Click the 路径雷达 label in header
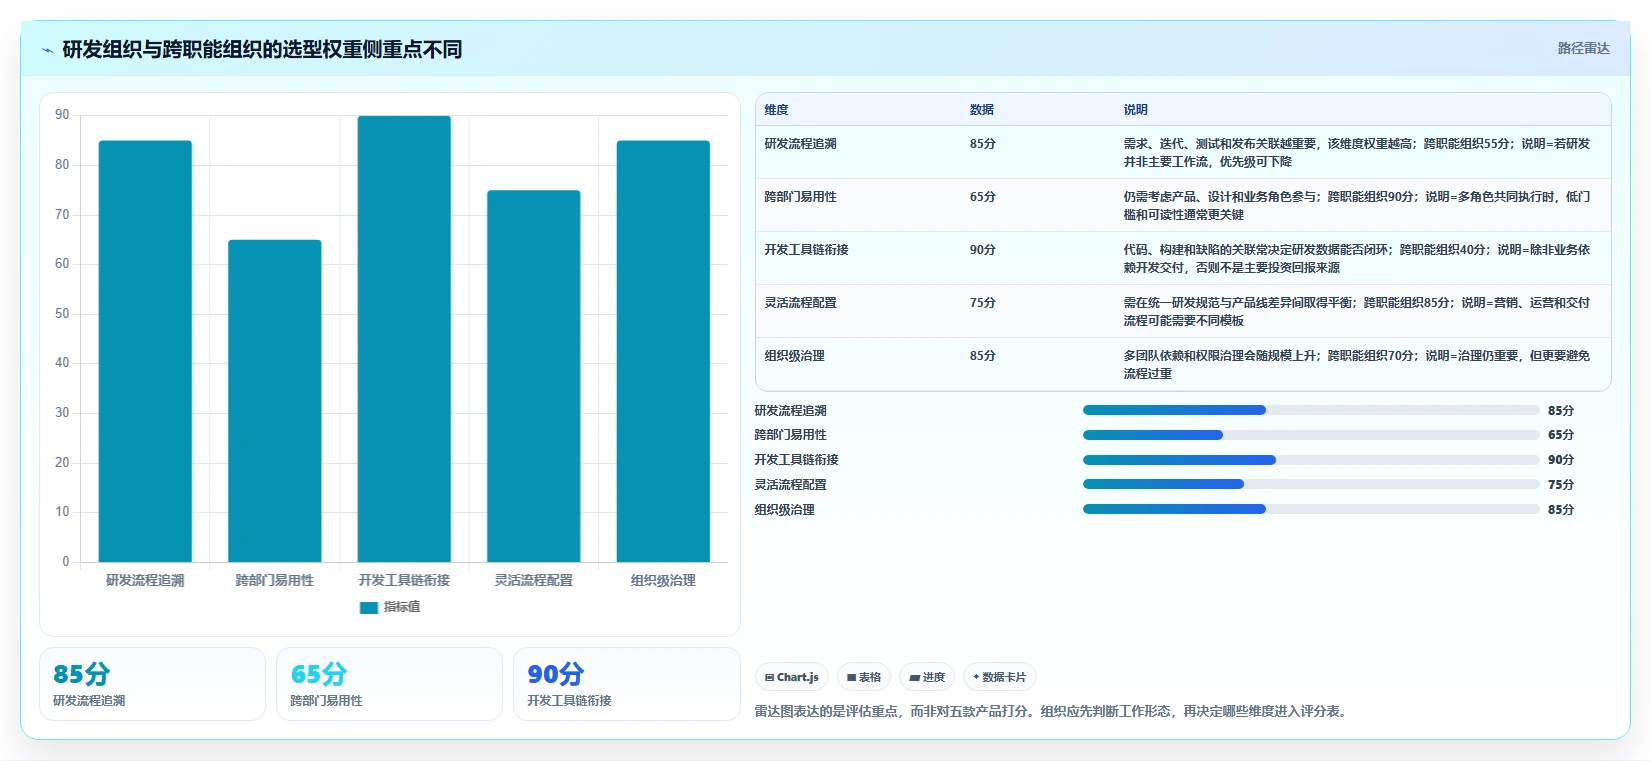Image resolution: width=1651 pixels, height=761 pixels. point(1584,48)
